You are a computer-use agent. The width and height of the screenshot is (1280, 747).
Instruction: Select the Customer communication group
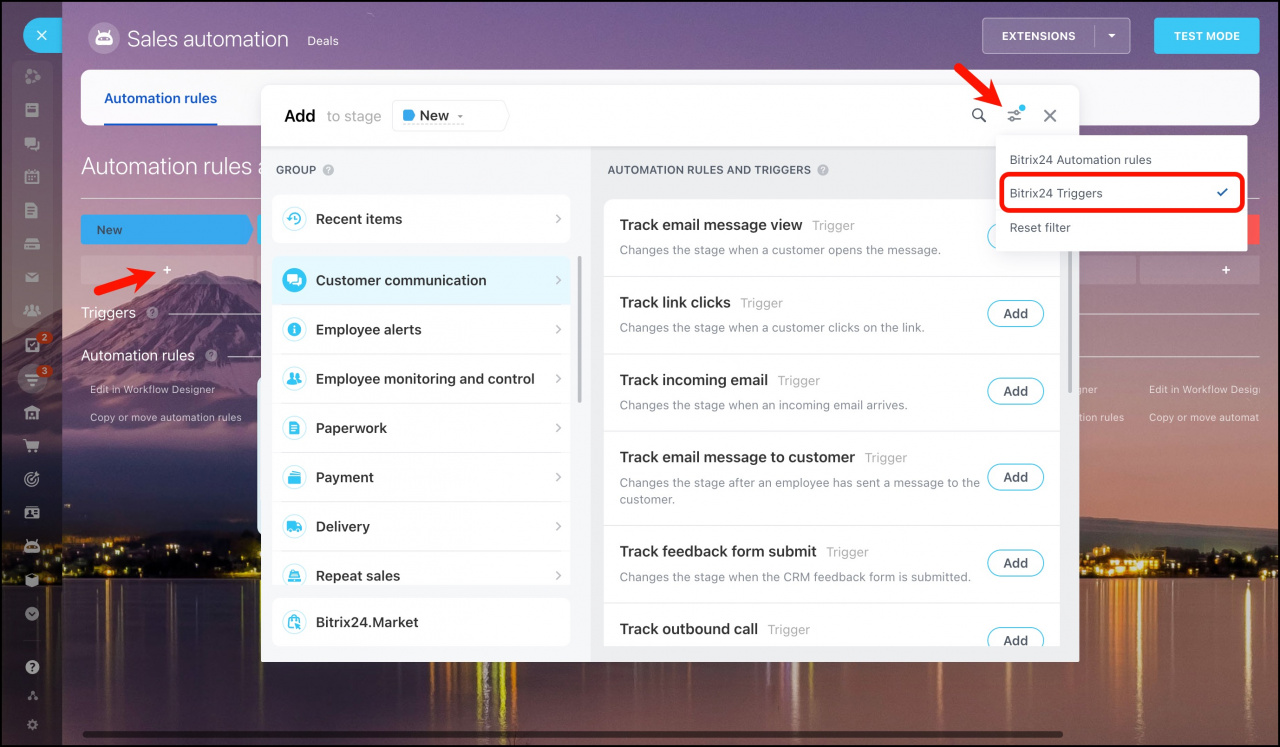pyautogui.click(x=421, y=281)
